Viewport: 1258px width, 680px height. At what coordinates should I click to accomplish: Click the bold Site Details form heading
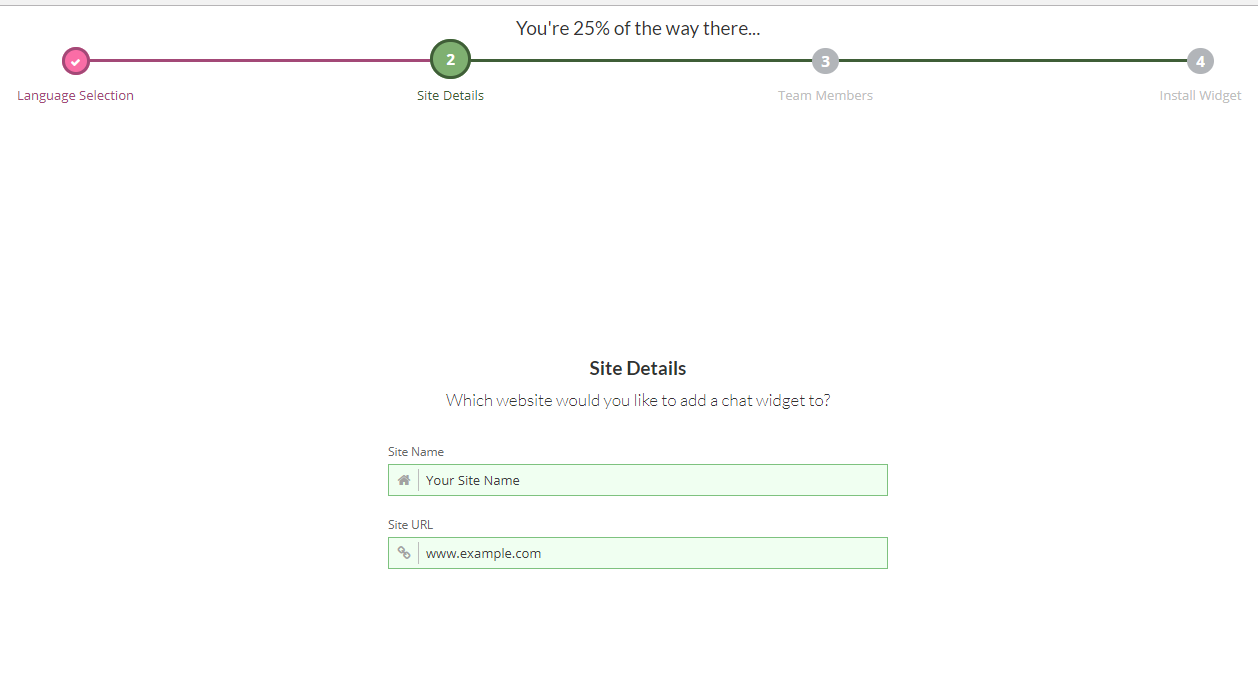(638, 368)
